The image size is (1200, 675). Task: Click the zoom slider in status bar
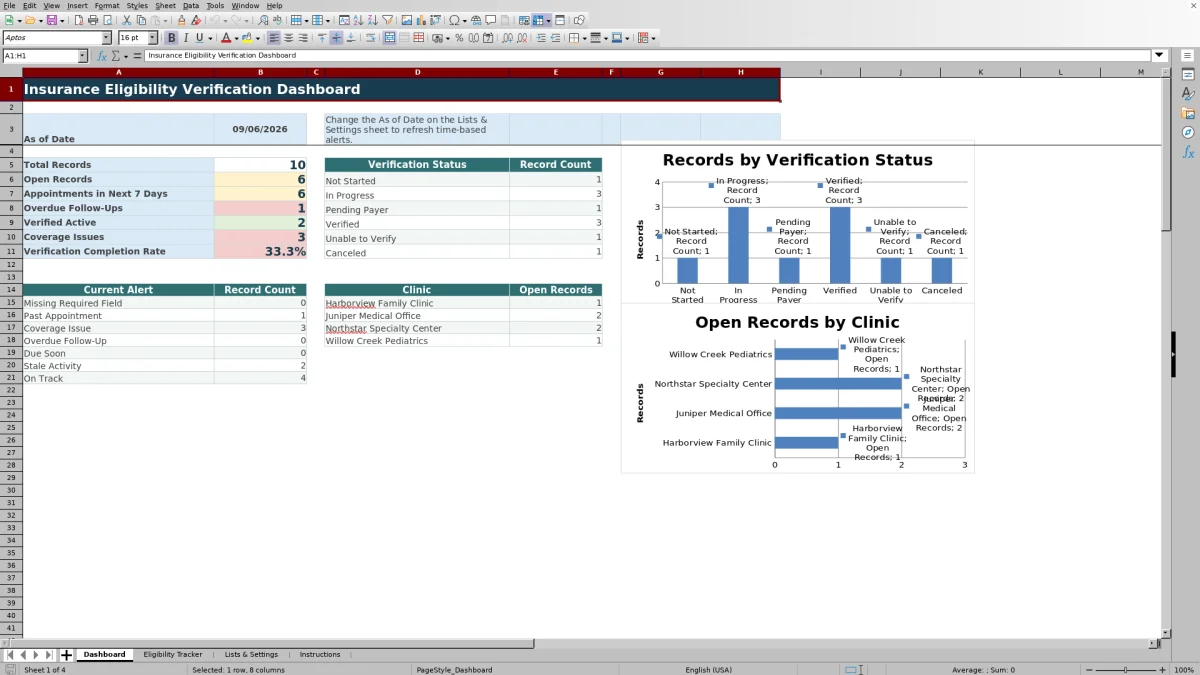pos(1125,670)
